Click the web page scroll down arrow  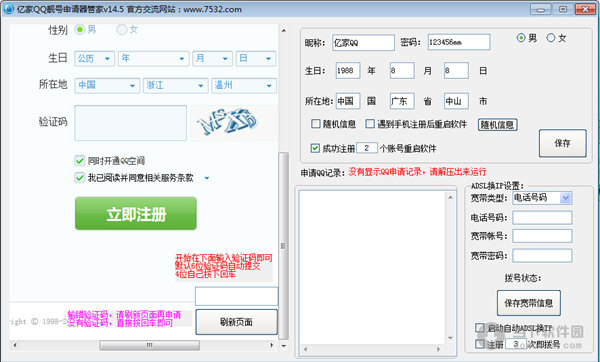click(284, 346)
